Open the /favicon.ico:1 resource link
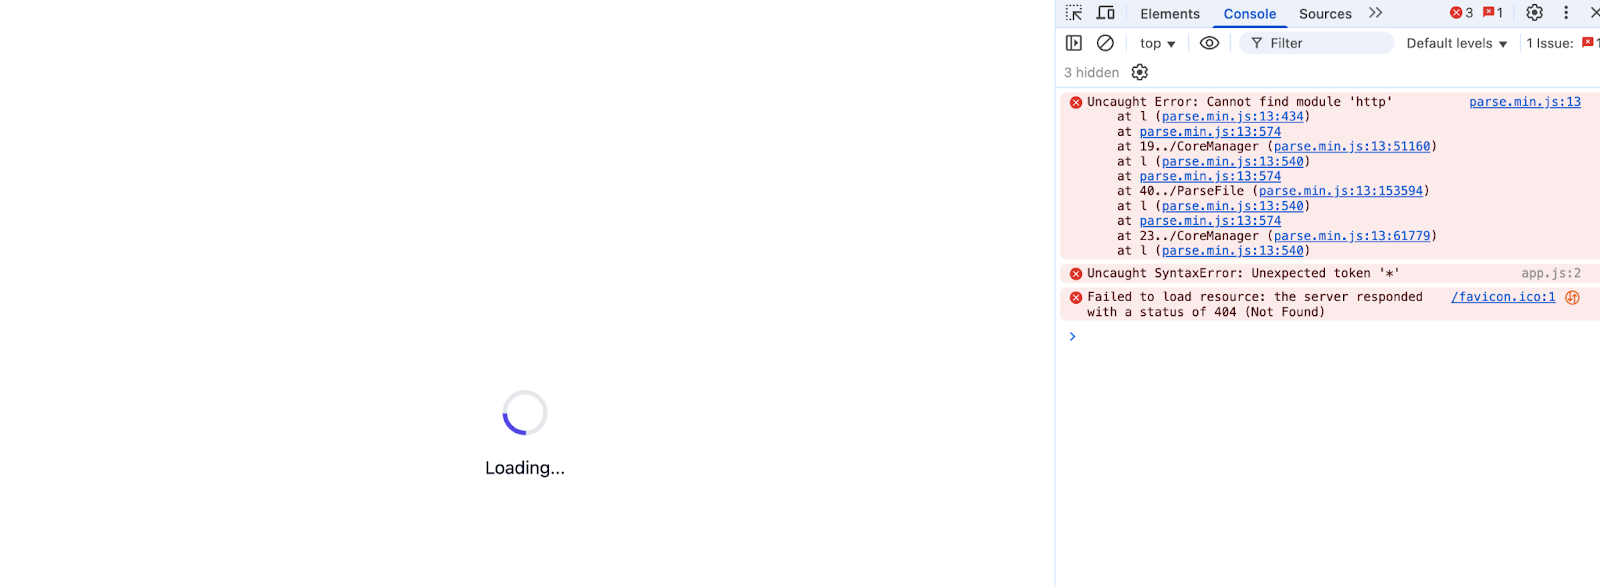Viewport: 1600px width, 587px height. (x=1503, y=297)
